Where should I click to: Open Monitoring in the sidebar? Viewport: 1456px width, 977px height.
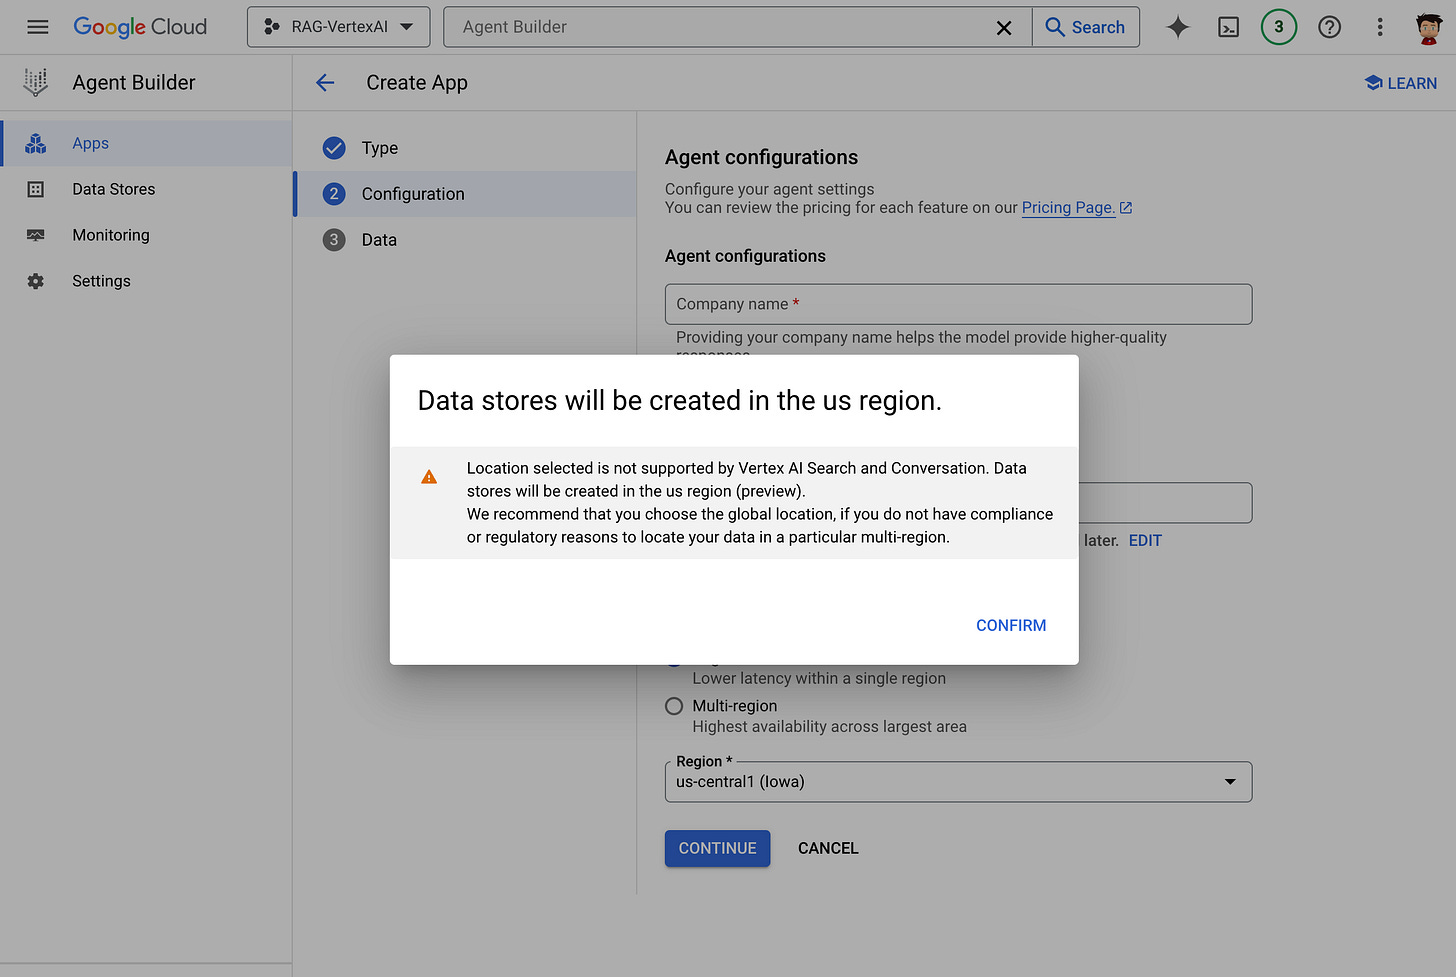(146, 235)
